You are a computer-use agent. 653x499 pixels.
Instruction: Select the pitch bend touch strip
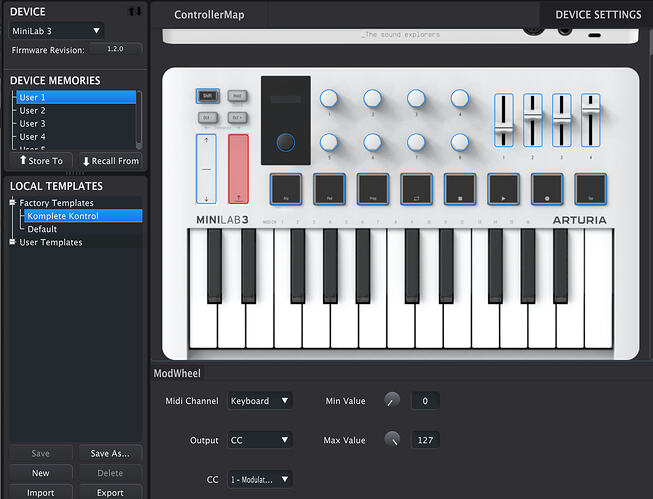pyautogui.click(x=206, y=169)
